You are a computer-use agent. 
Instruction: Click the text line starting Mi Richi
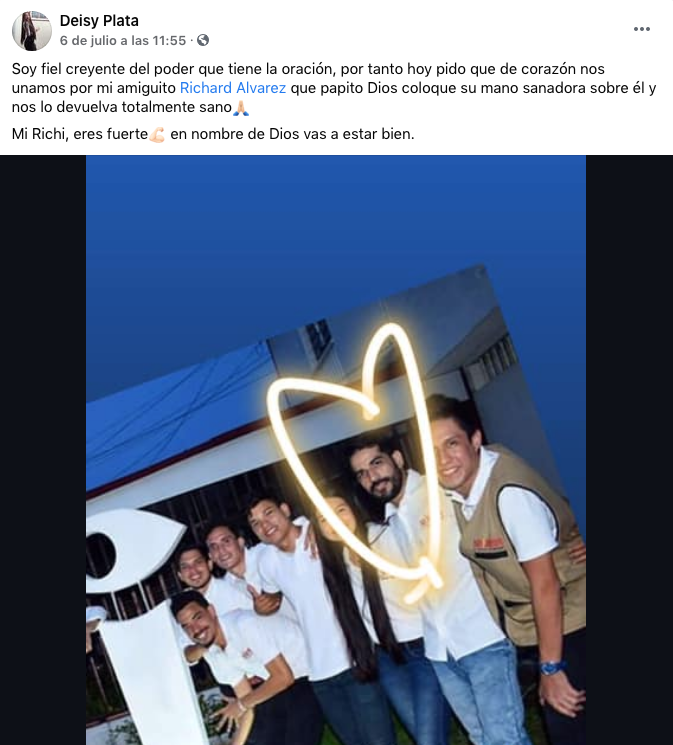click(213, 134)
